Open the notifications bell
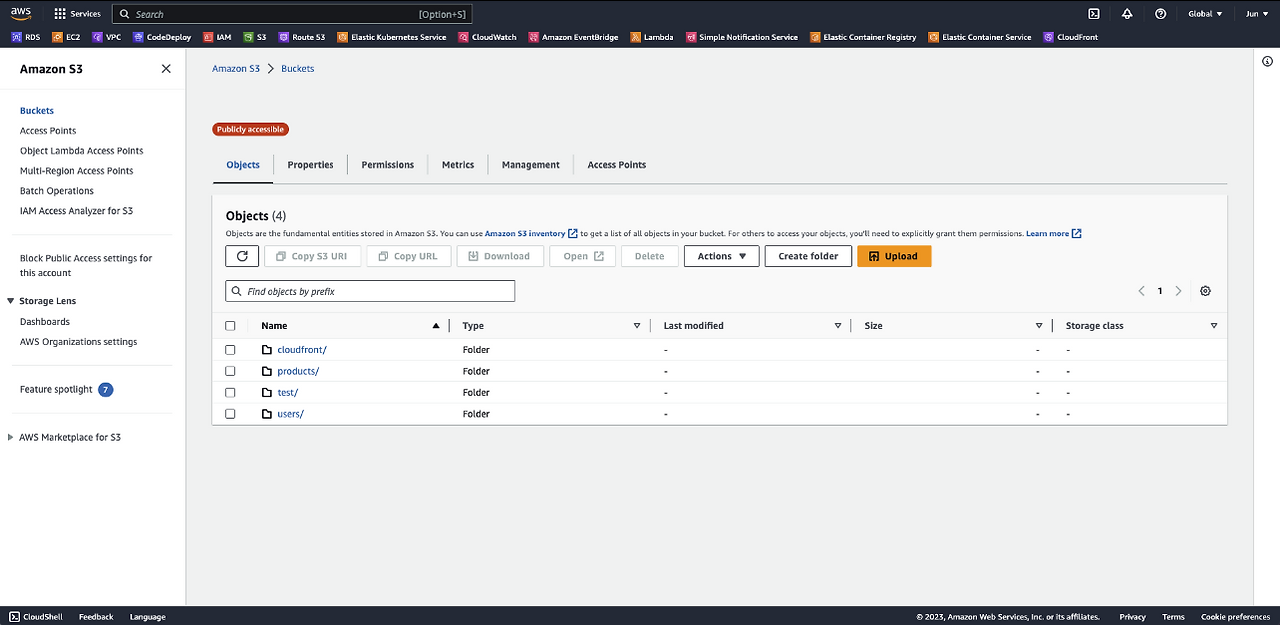The image size is (1280, 625). click(x=1127, y=14)
